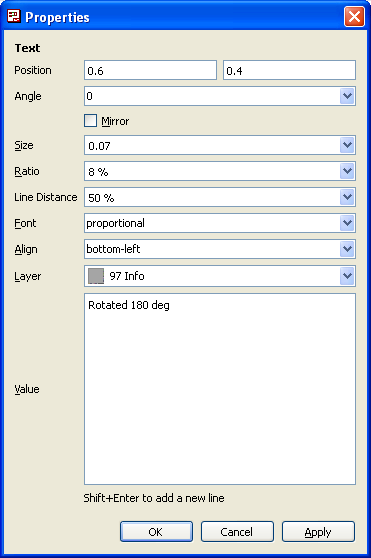Close the Properties dialog with the X button
The width and height of the screenshot is (371, 558).
pyautogui.click(x=354, y=16)
